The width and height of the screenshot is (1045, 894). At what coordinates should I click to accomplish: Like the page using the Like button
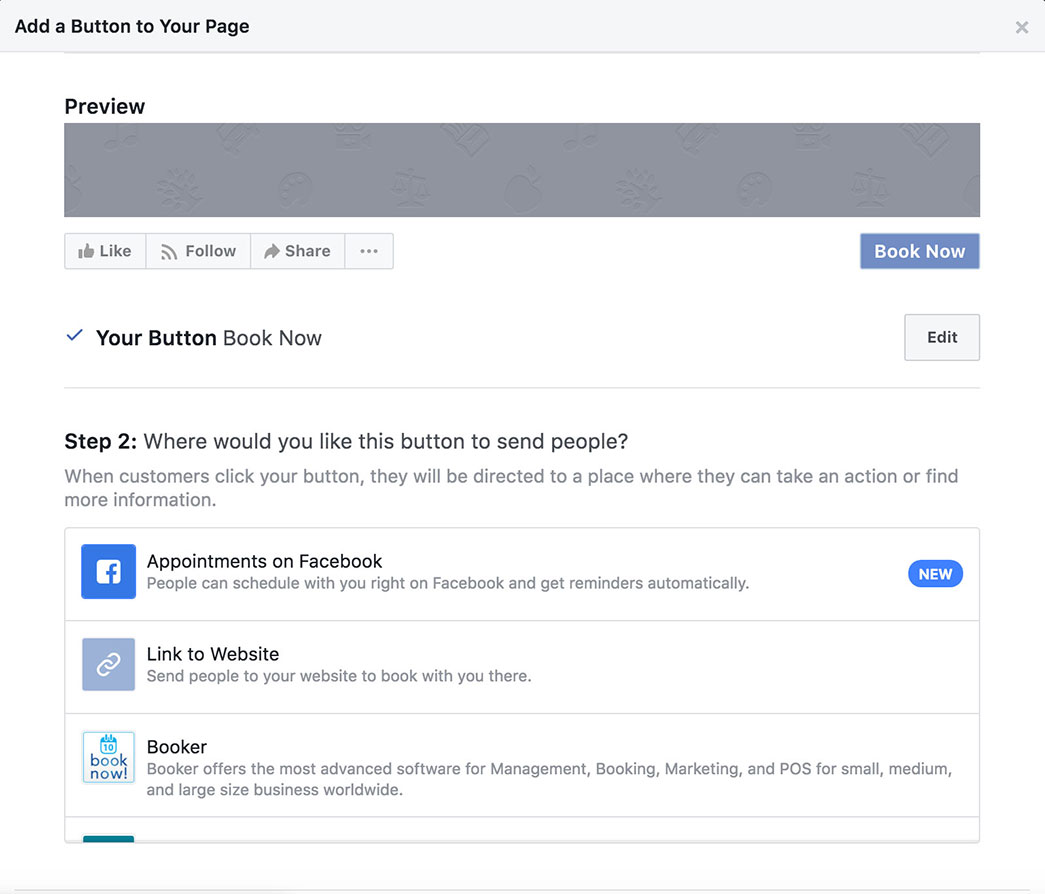click(x=104, y=251)
